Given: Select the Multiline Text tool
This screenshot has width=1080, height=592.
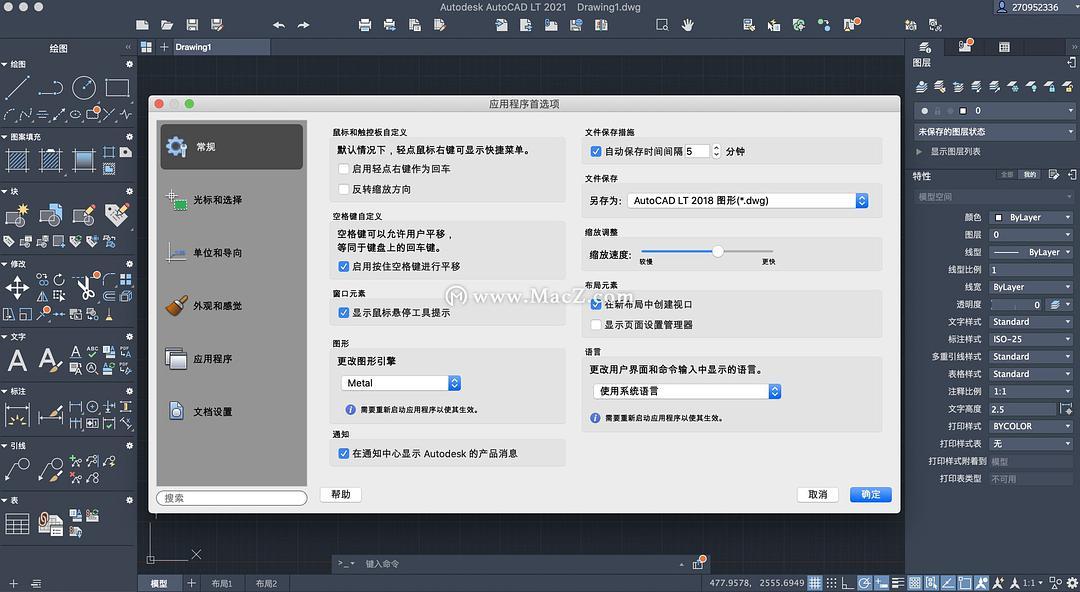Looking at the screenshot, I should tap(17, 360).
